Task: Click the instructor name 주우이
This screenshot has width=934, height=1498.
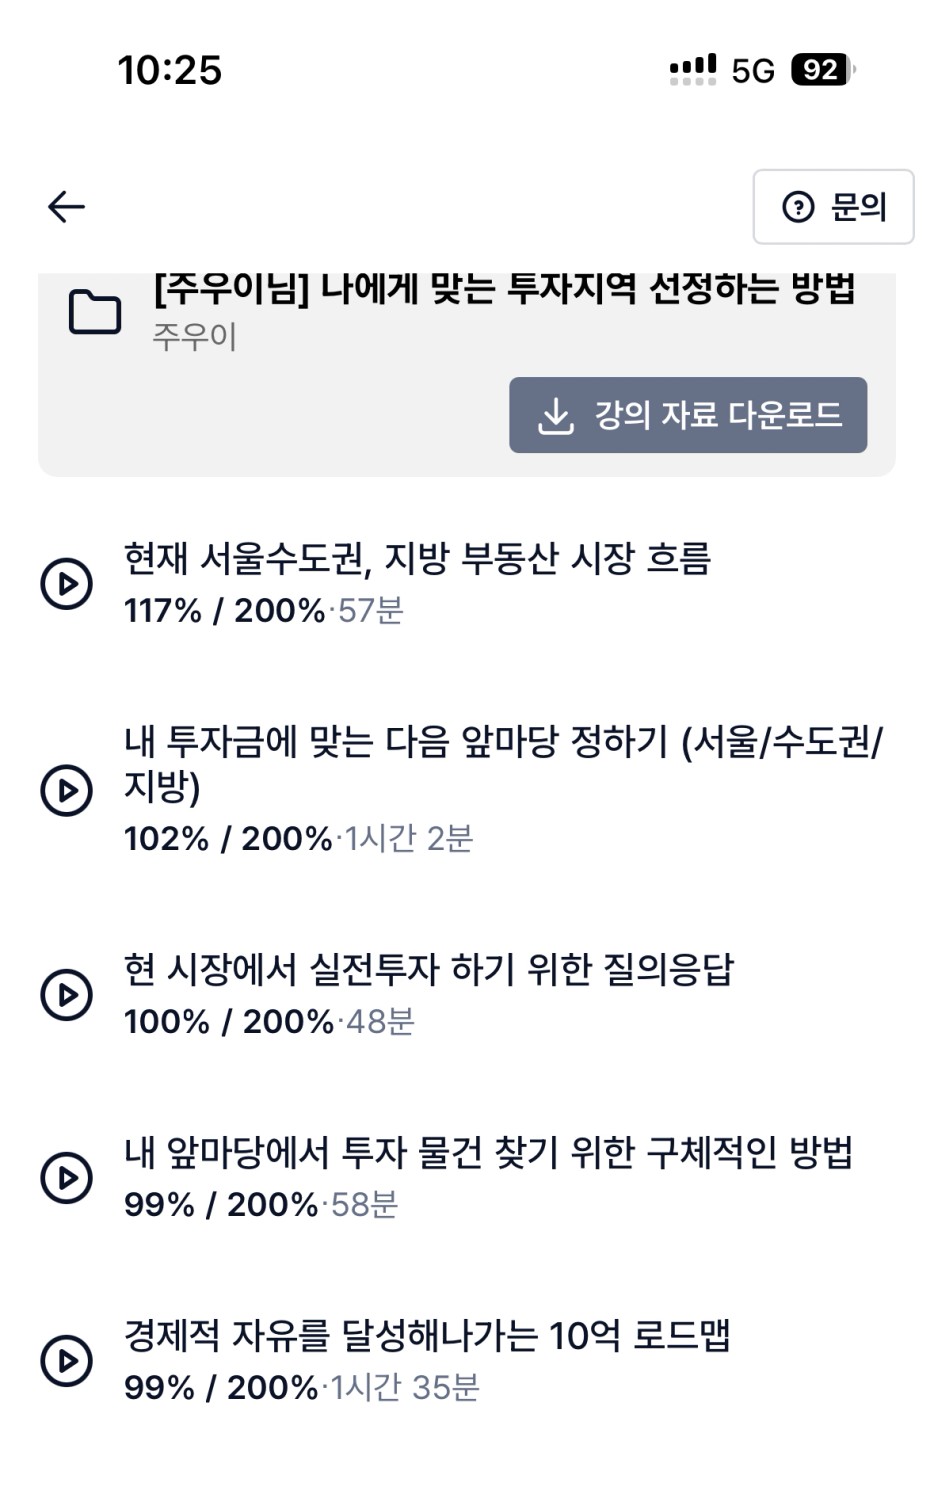Action: coord(194,337)
